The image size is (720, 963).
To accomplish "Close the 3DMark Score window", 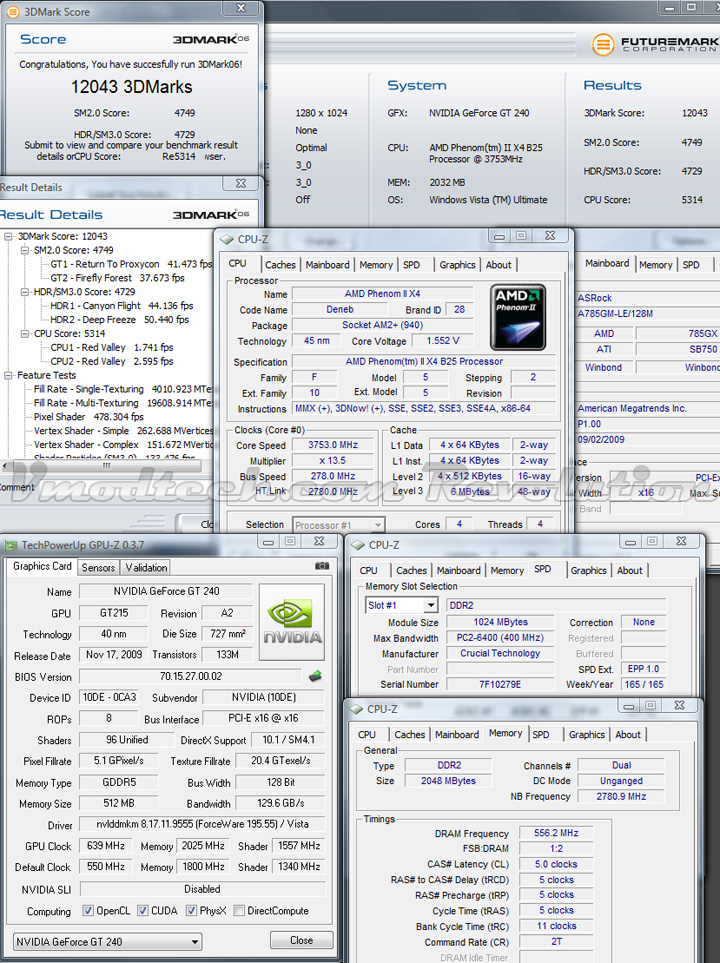I will tap(241, 8).
